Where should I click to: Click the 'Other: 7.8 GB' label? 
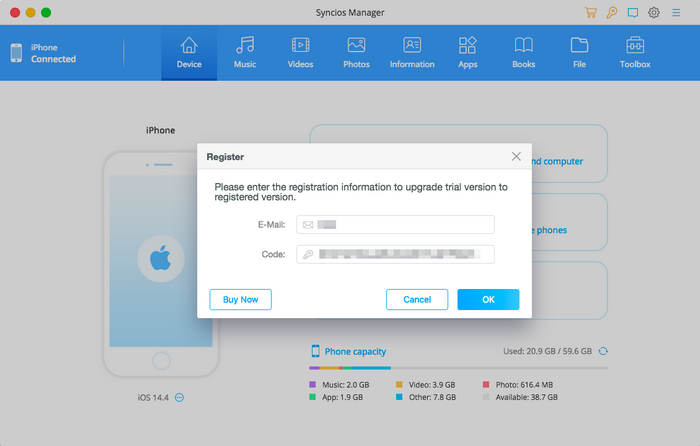[x=433, y=397]
